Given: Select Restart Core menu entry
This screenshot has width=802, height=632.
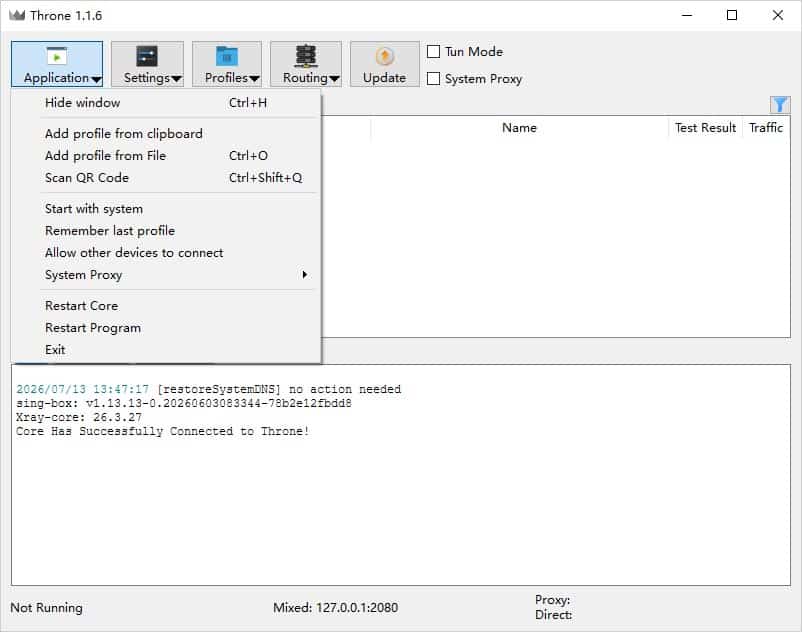Looking at the screenshot, I should click(x=166, y=306).
